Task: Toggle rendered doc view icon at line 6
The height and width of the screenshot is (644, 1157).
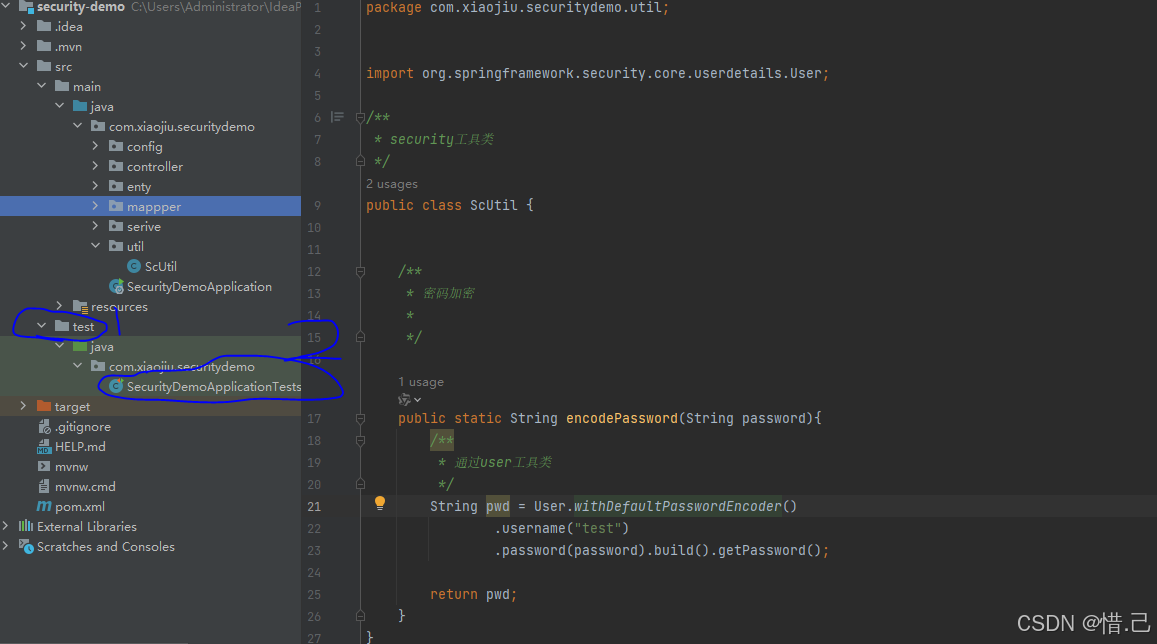Action: [x=337, y=117]
